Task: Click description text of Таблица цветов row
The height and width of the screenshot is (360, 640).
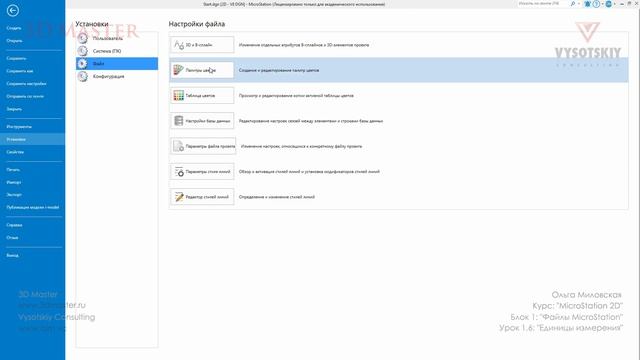Action: click(296, 96)
